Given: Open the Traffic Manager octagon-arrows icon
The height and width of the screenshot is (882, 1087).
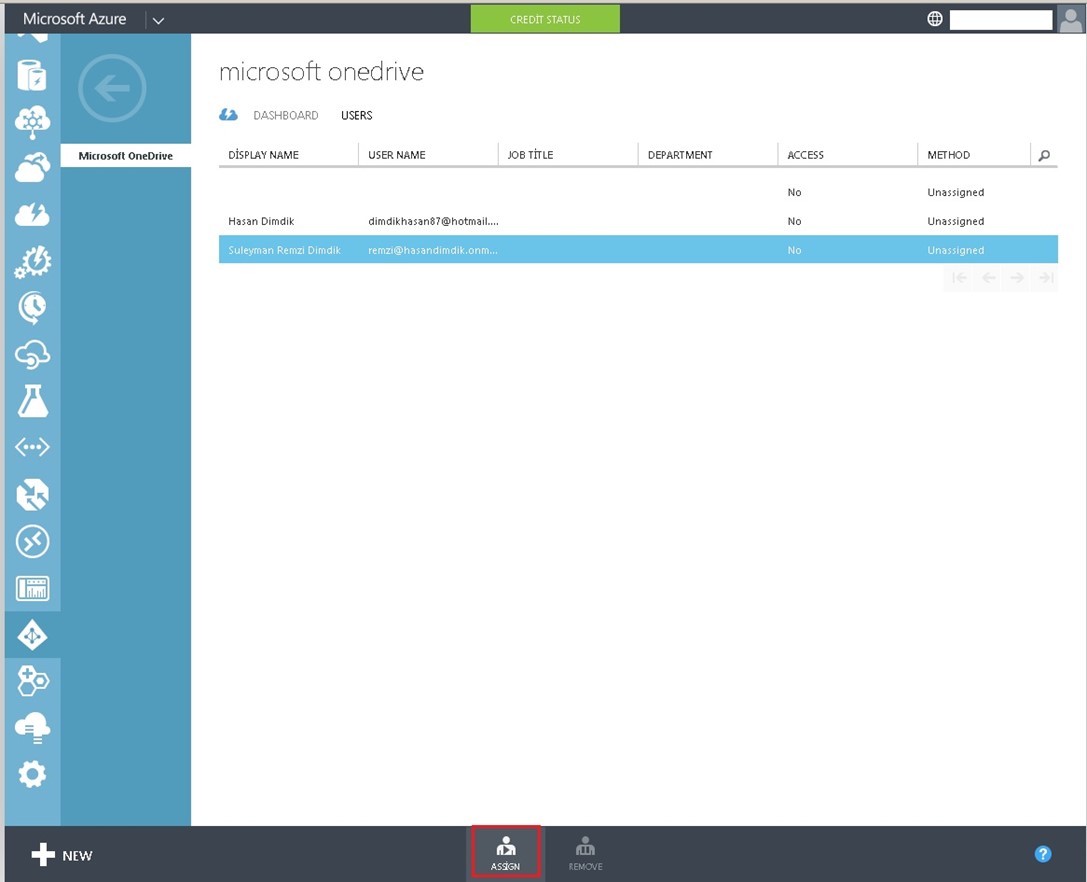Looking at the screenshot, I should (x=32, y=494).
